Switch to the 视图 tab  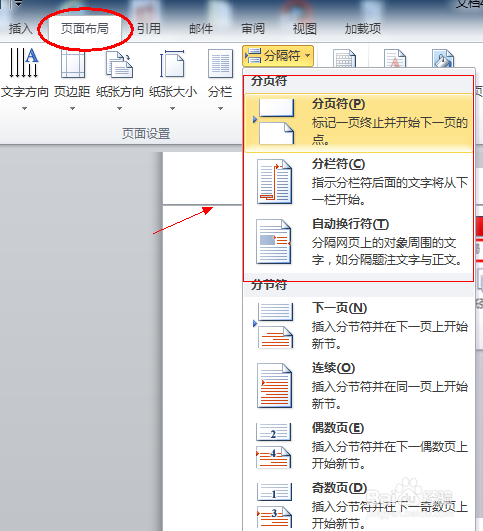(304, 29)
